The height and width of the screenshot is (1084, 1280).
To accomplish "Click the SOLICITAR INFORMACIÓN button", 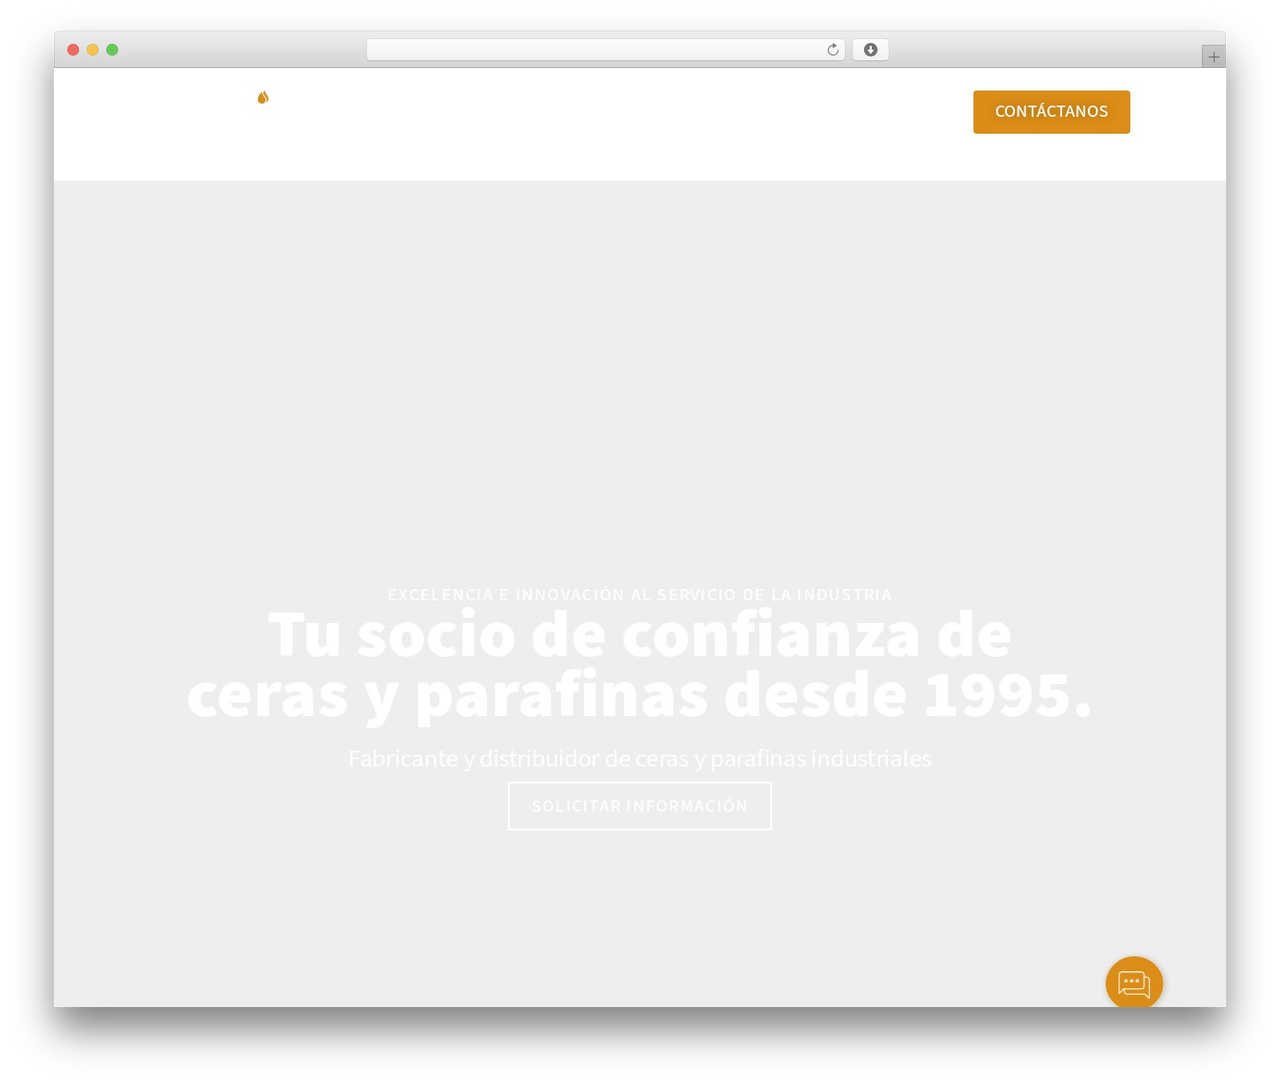I will click(640, 806).
